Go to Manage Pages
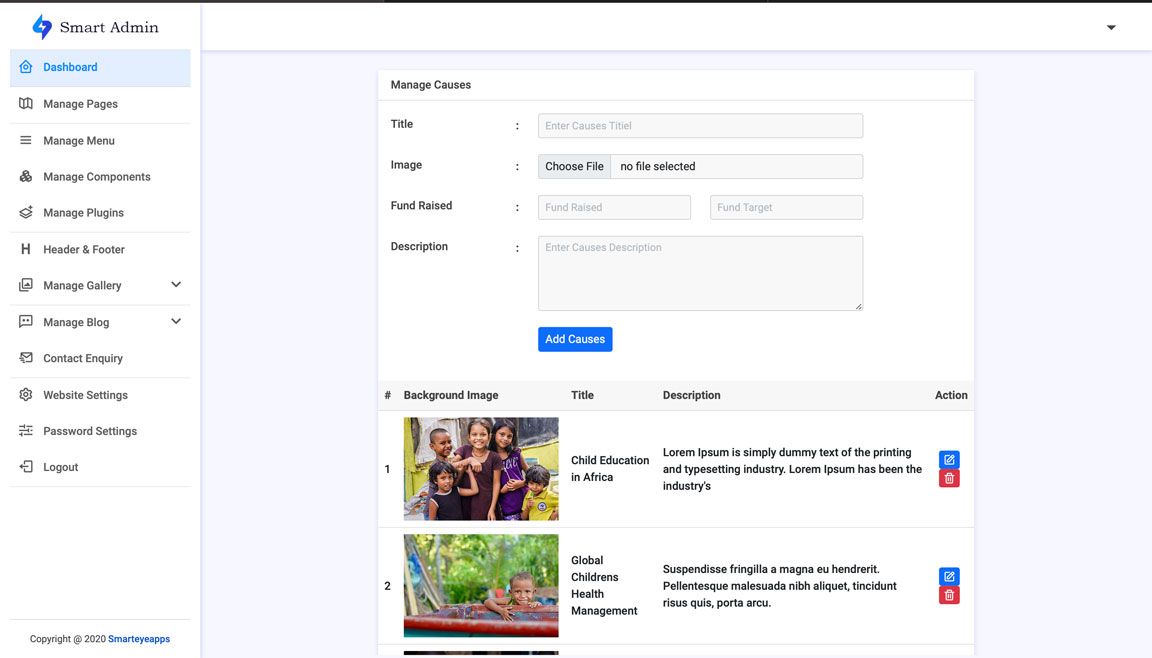Screen dimensions: 1152x658 [x=100, y=104]
